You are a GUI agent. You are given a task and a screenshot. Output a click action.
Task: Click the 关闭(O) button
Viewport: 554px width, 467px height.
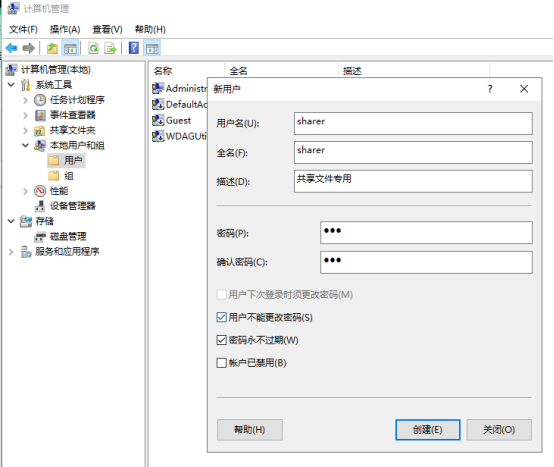(499, 430)
